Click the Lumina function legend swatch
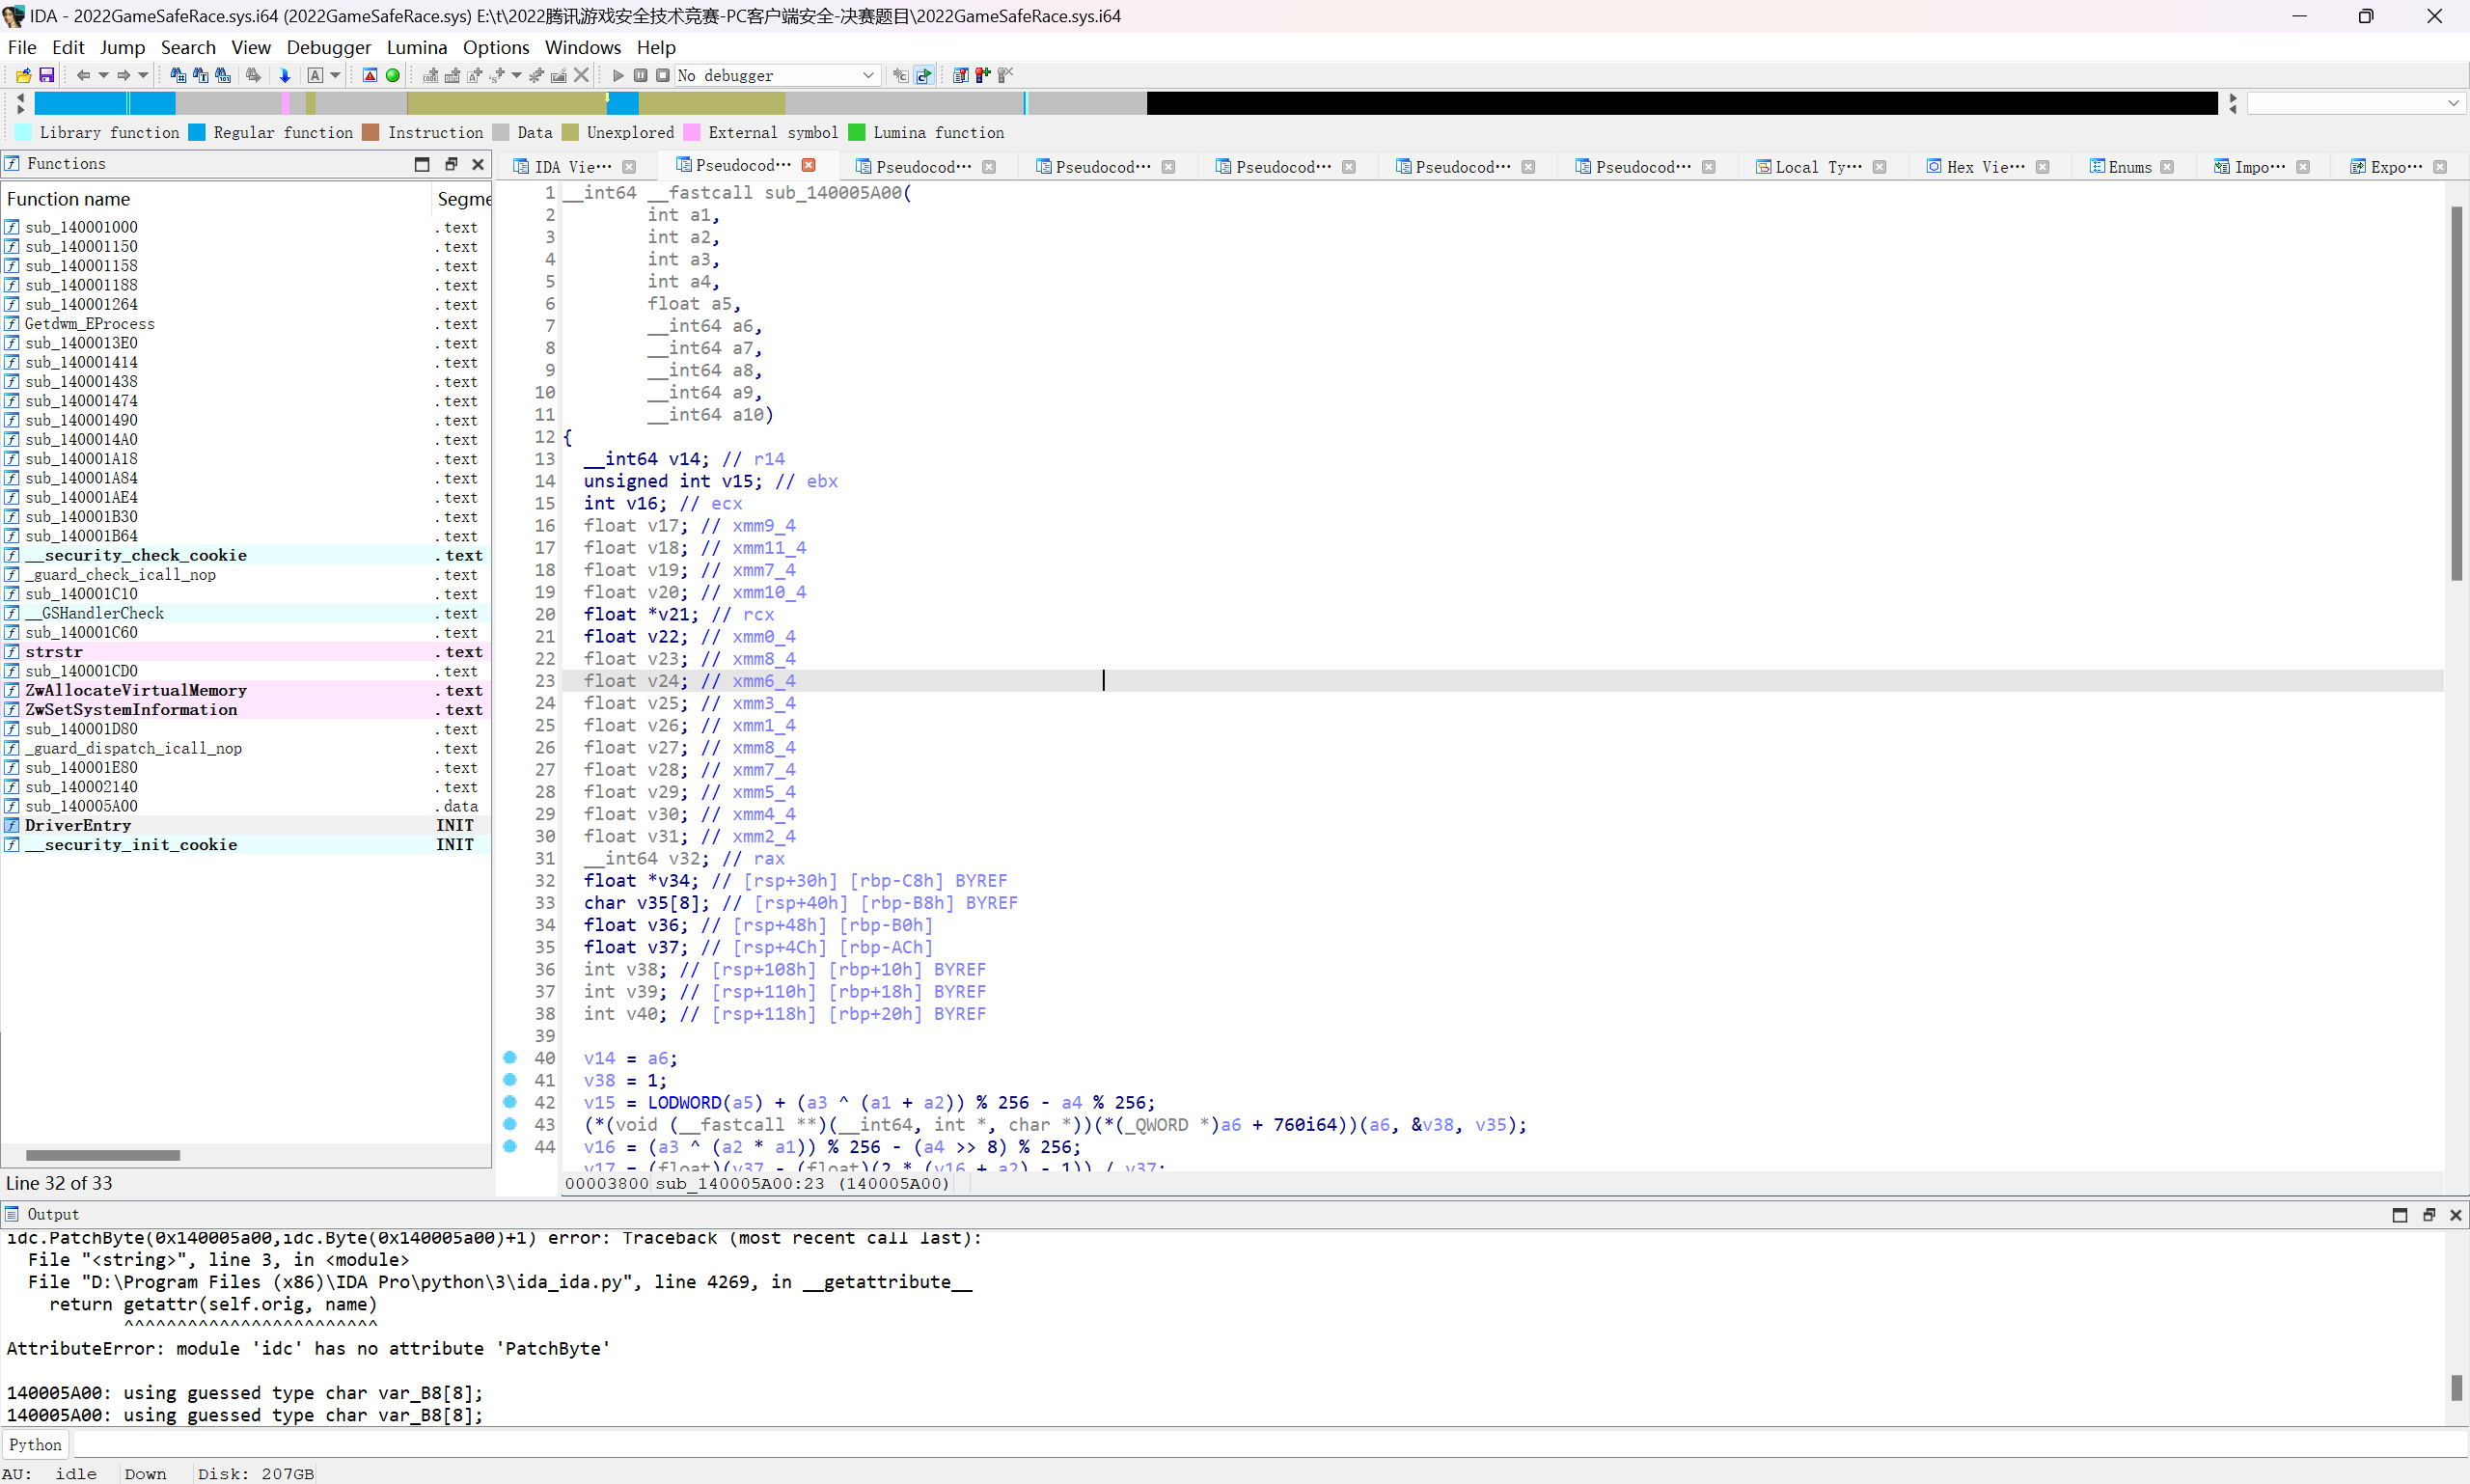This screenshot has width=2470, height=1484. click(856, 132)
